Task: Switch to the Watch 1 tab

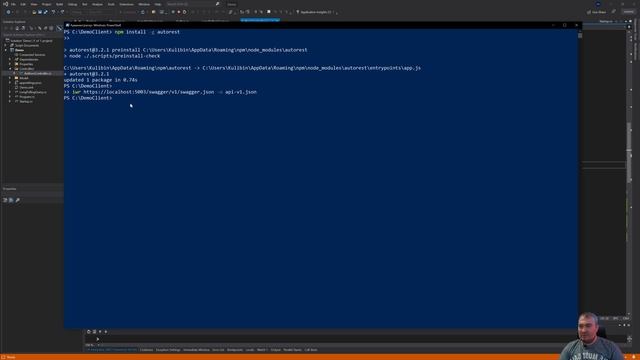Action: point(262,350)
